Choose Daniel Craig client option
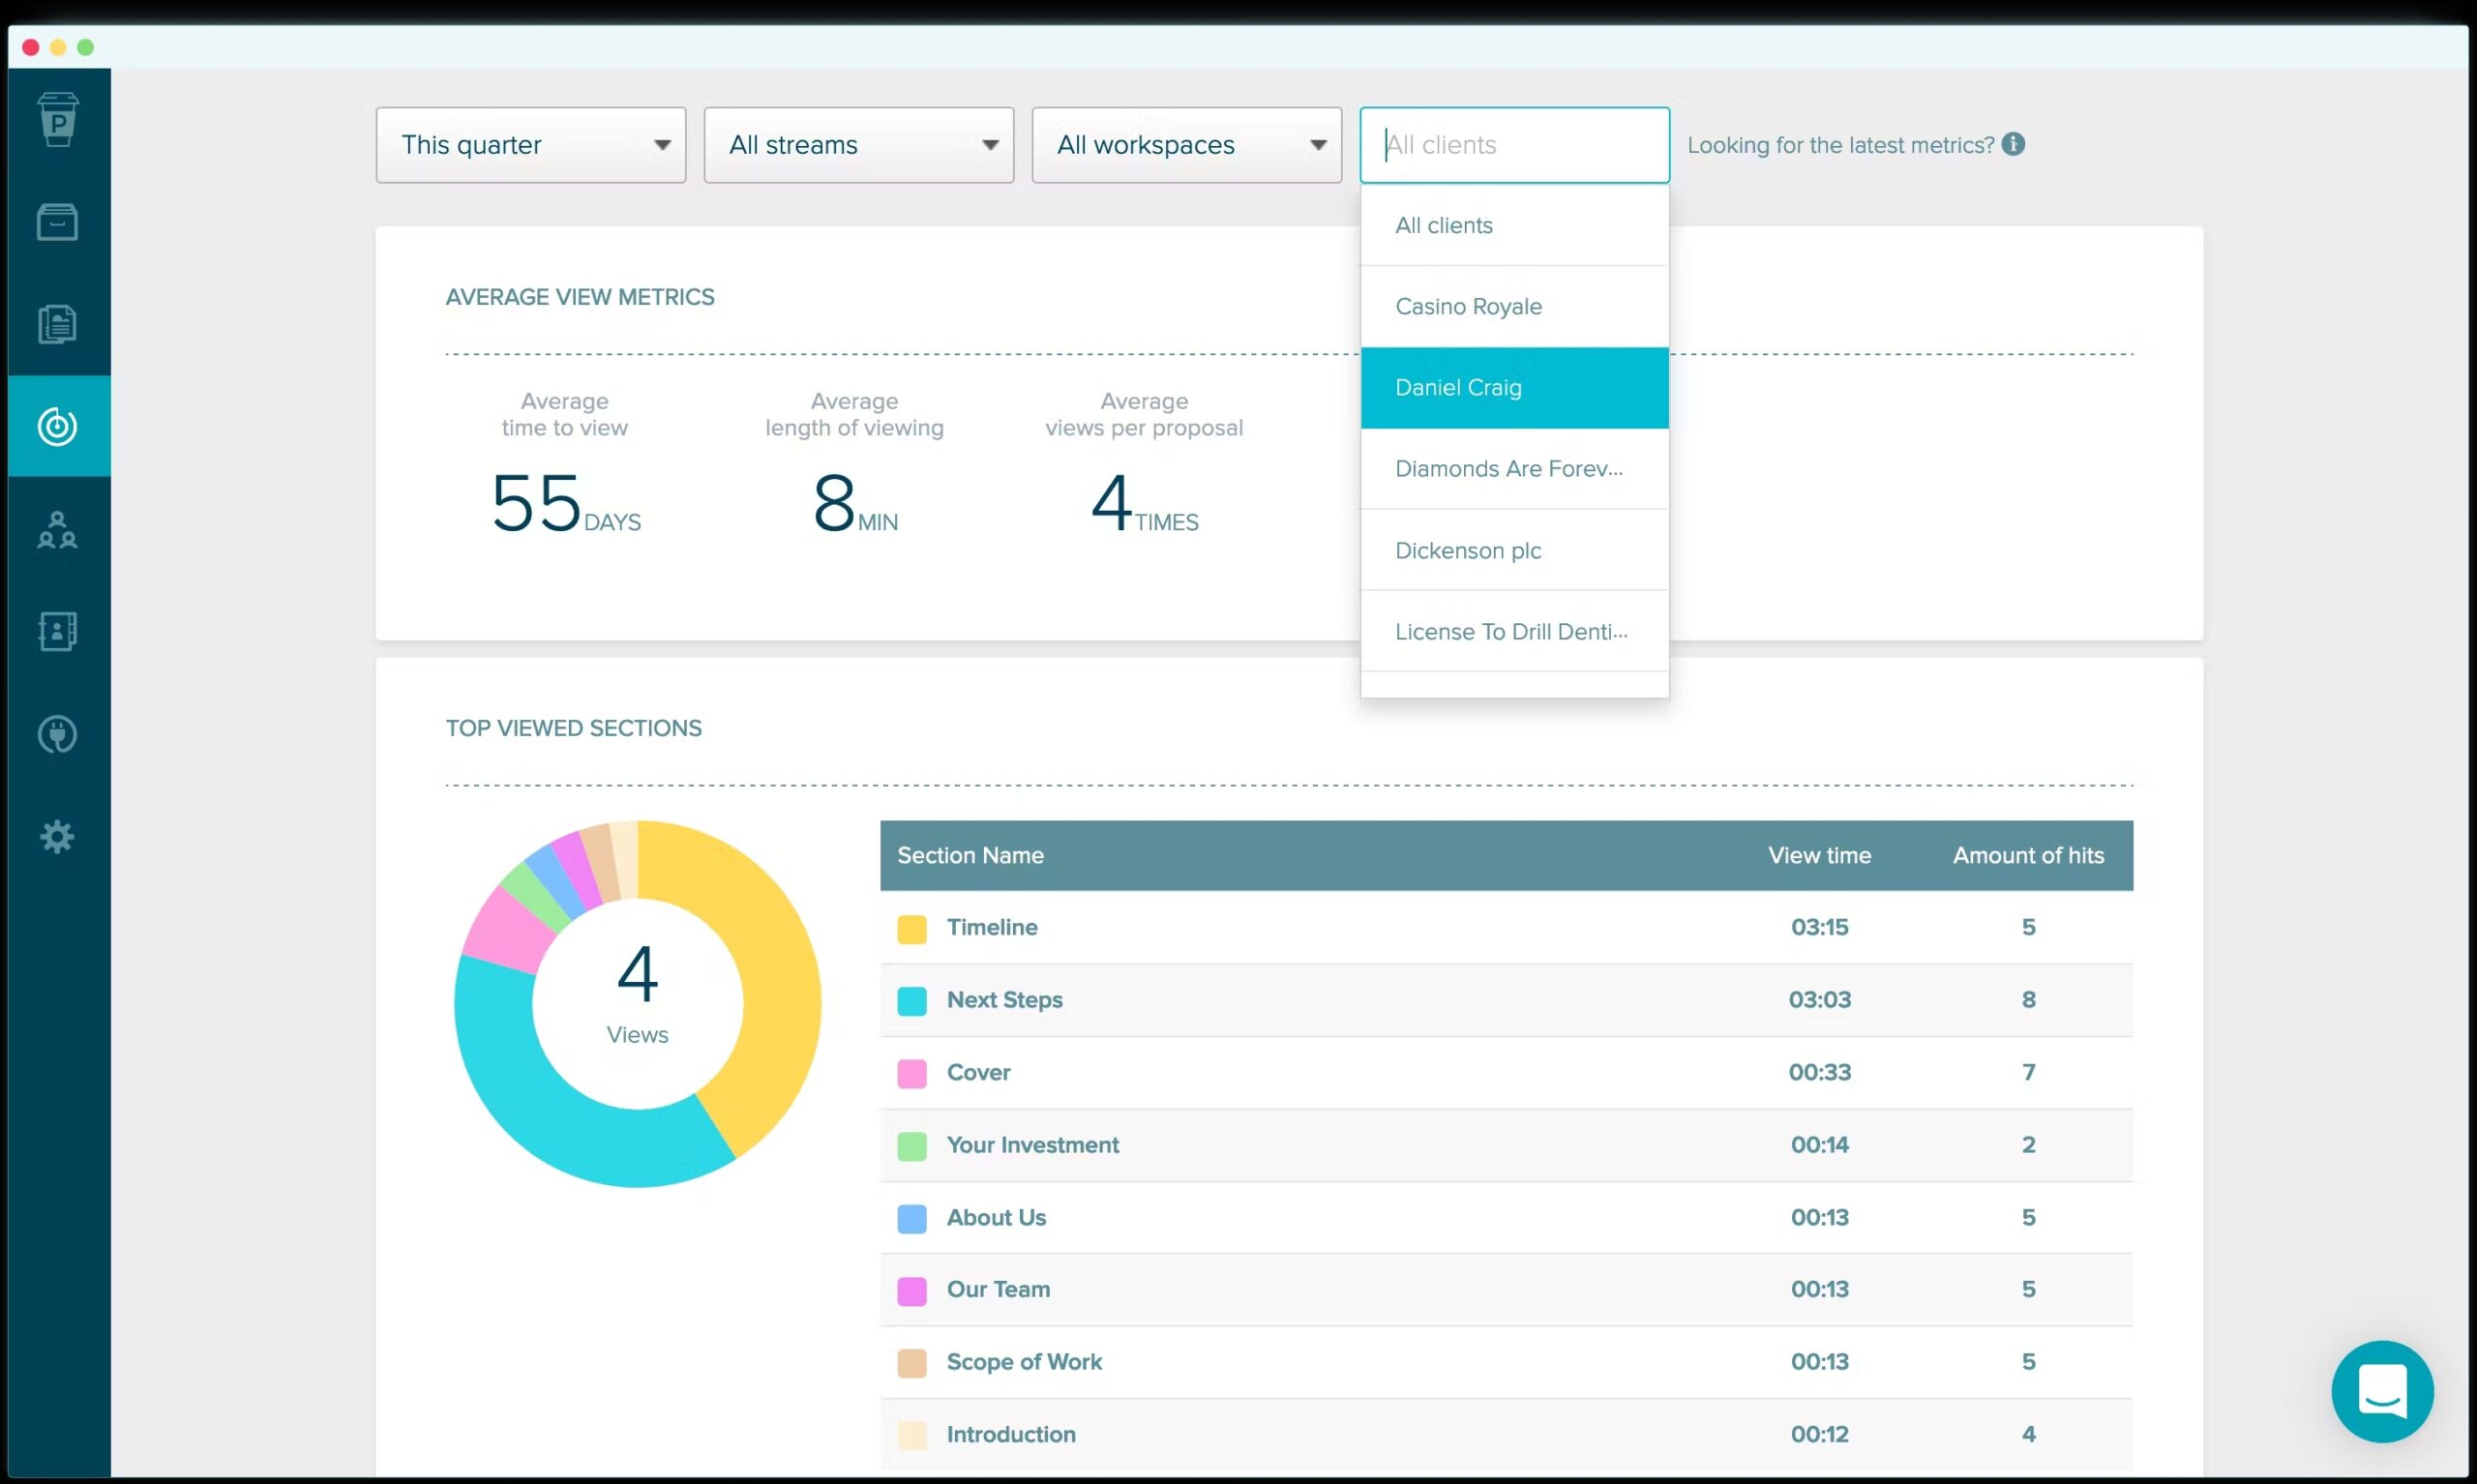This screenshot has height=1484, width=2477. [x=1514, y=388]
